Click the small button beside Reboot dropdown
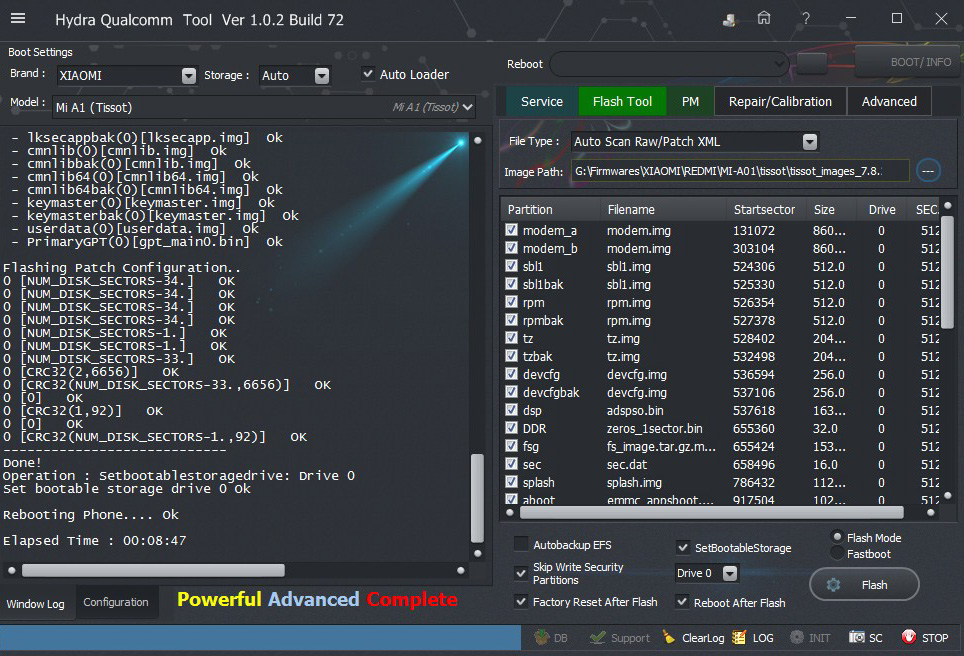This screenshot has width=964, height=656. point(812,63)
